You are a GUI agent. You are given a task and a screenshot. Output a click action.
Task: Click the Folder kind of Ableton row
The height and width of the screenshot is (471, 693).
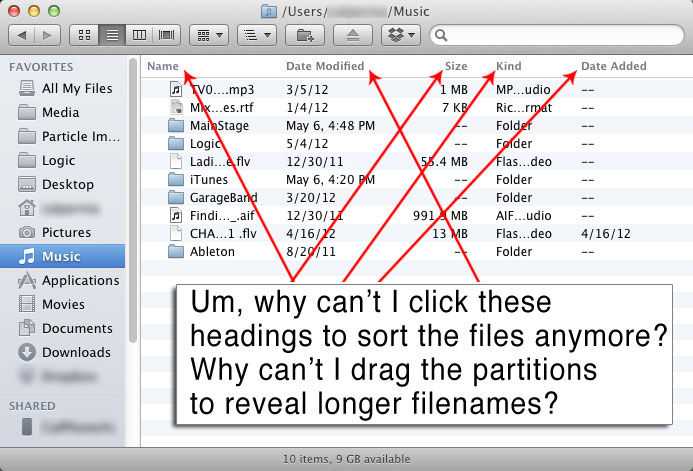pyautogui.click(x=514, y=251)
